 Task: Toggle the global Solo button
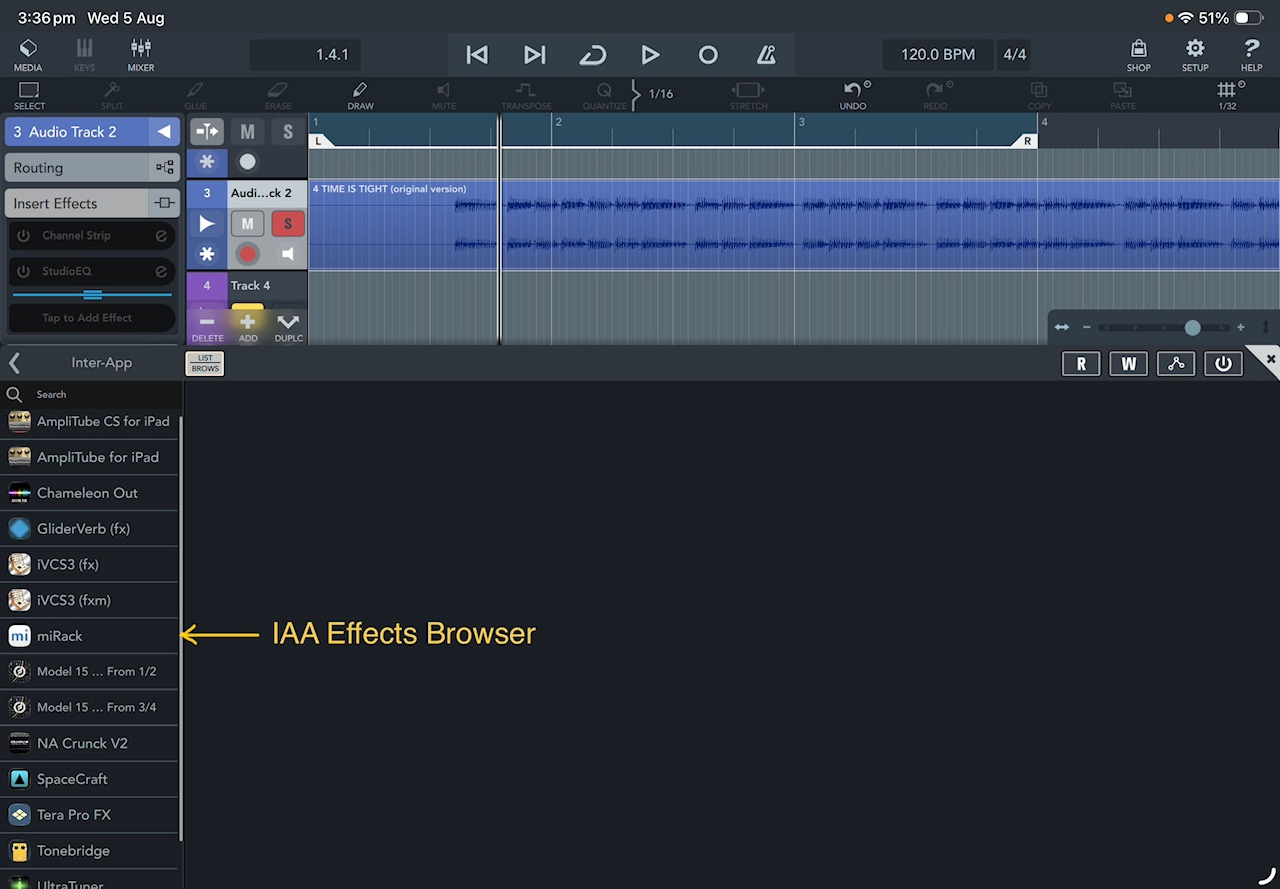point(288,131)
